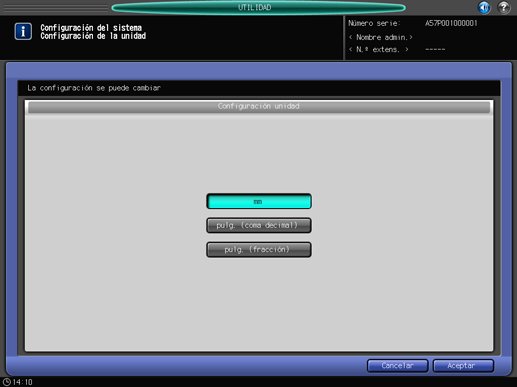Click the clock icon beside 14:10

7,382
